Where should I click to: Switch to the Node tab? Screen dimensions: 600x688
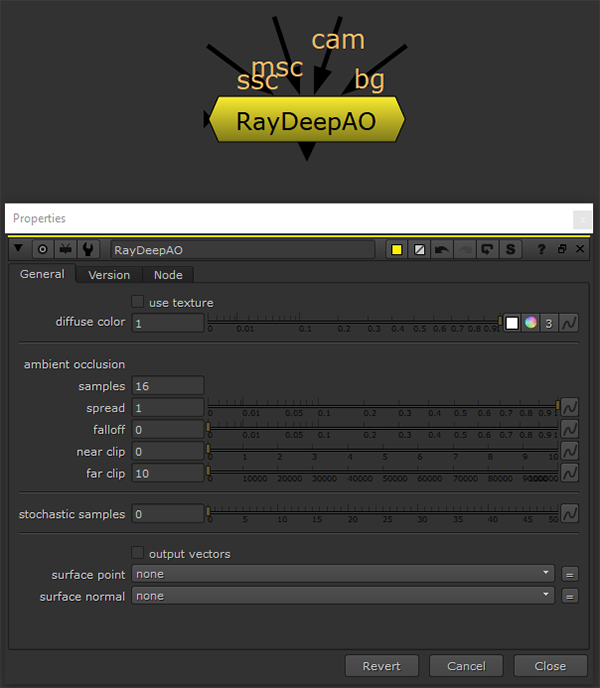tap(168, 275)
